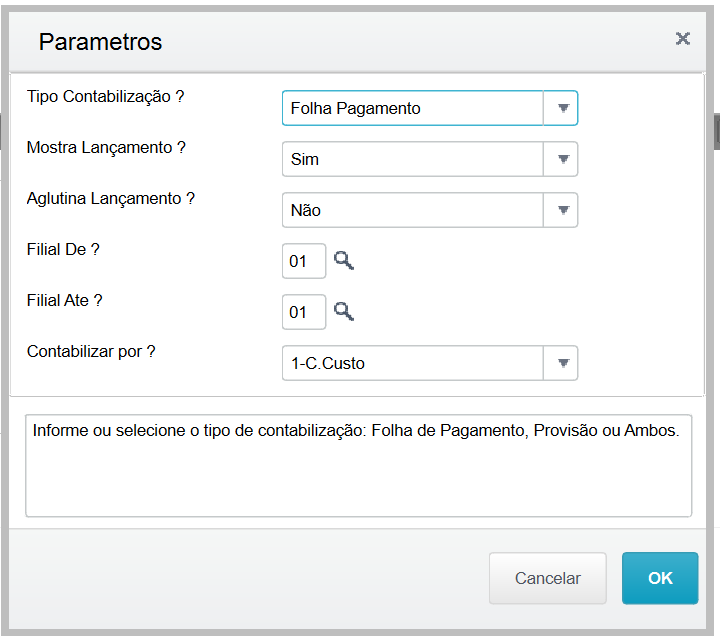Click the Não value in Aglutina Lançamento

(305, 210)
